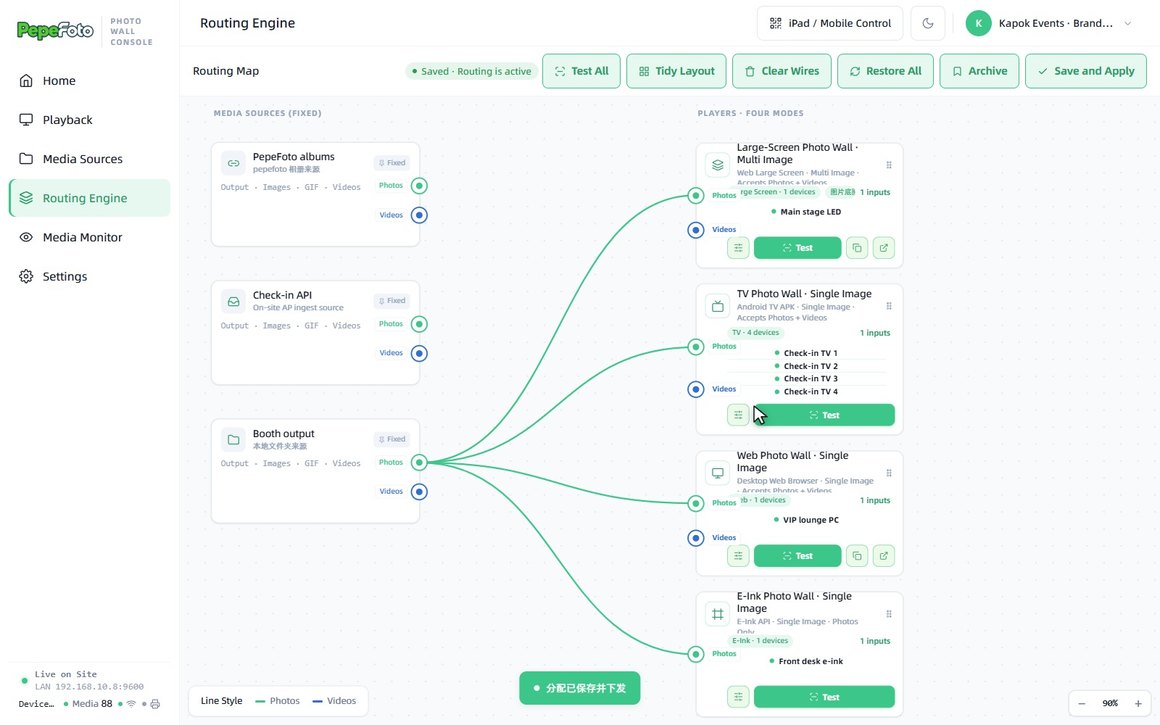Click the Booth output Videos output port

tap(419, 492)
